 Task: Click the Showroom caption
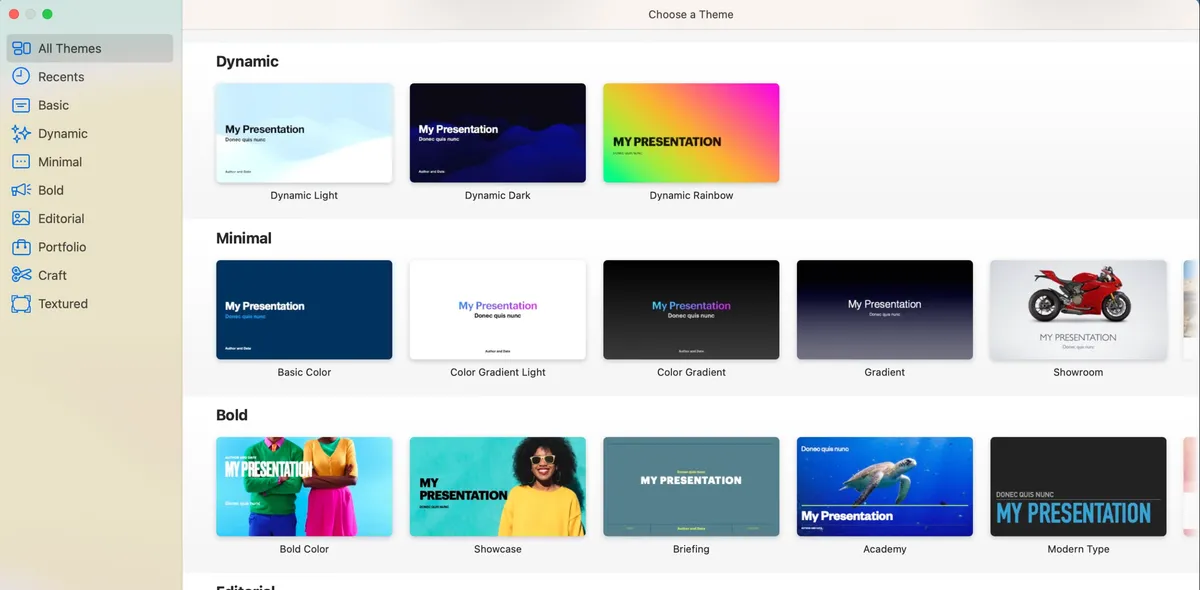1078,372
